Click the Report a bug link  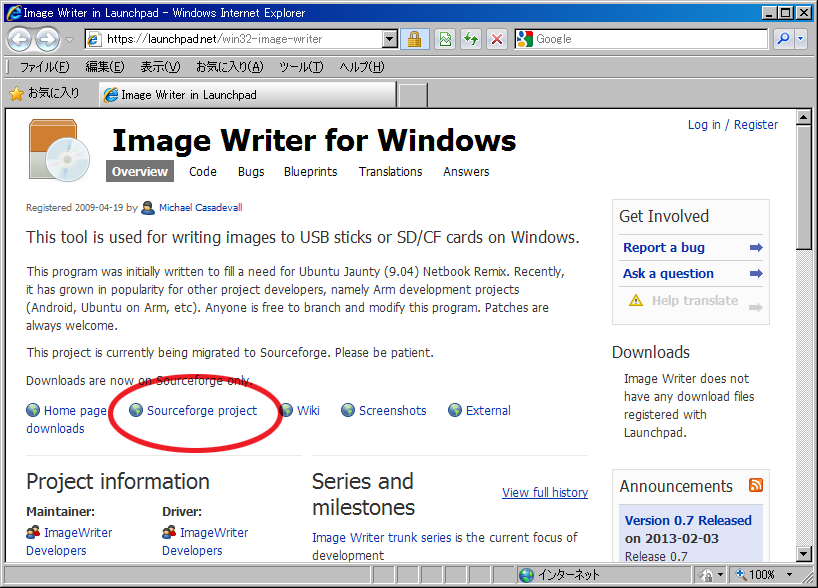coord(664,247)
